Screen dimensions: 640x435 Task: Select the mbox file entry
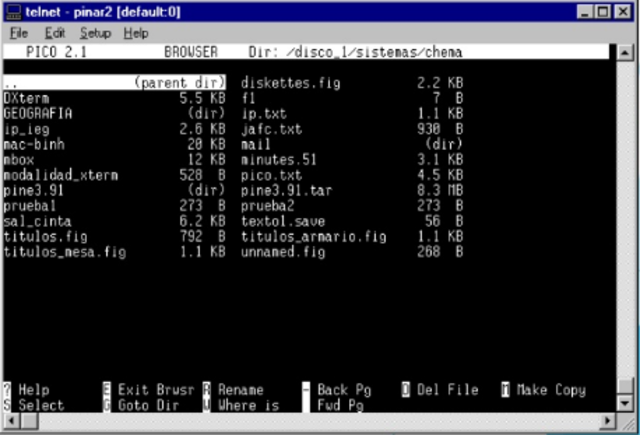coord(115,160)
